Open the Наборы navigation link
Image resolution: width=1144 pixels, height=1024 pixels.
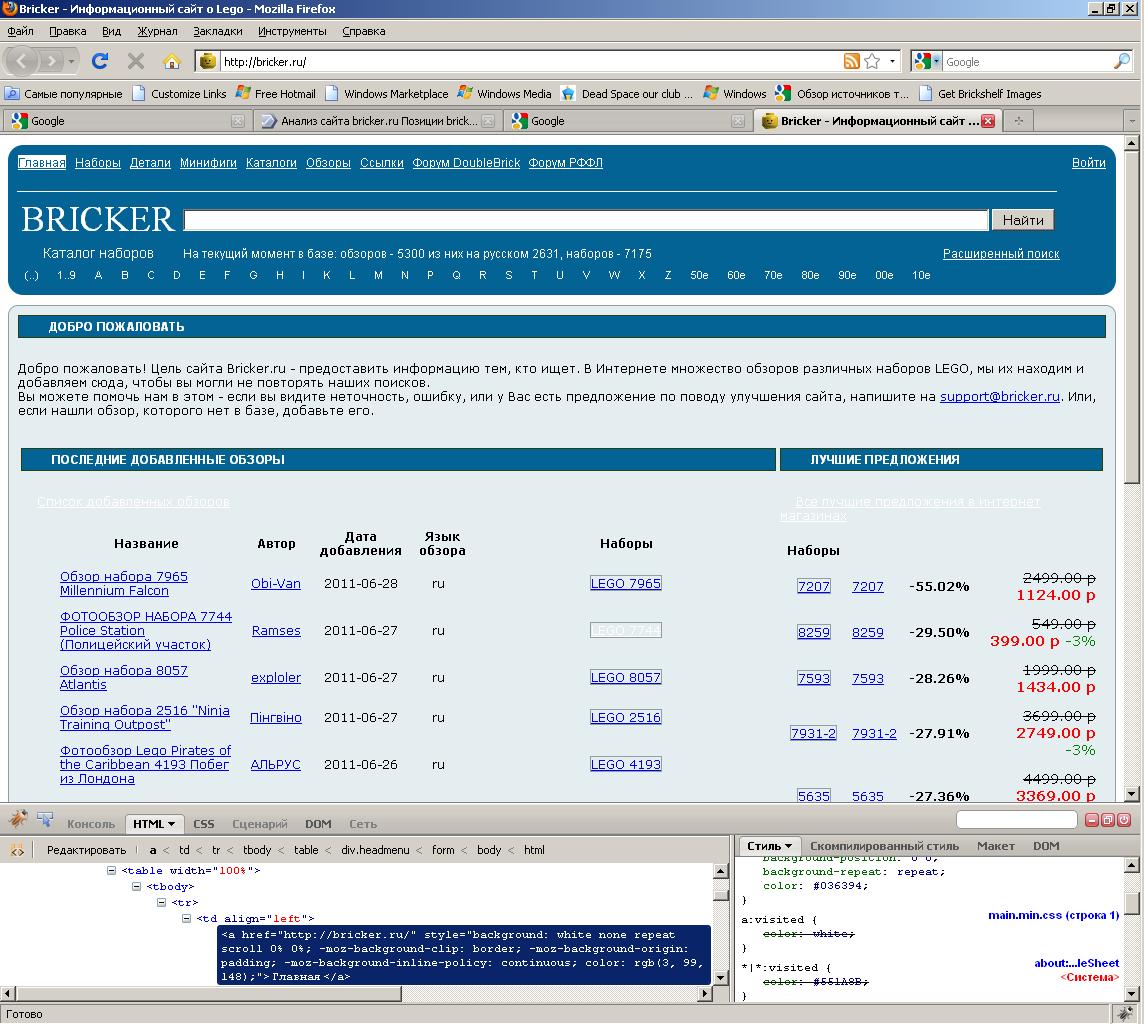pyautogui.click(x=98, y=163)
